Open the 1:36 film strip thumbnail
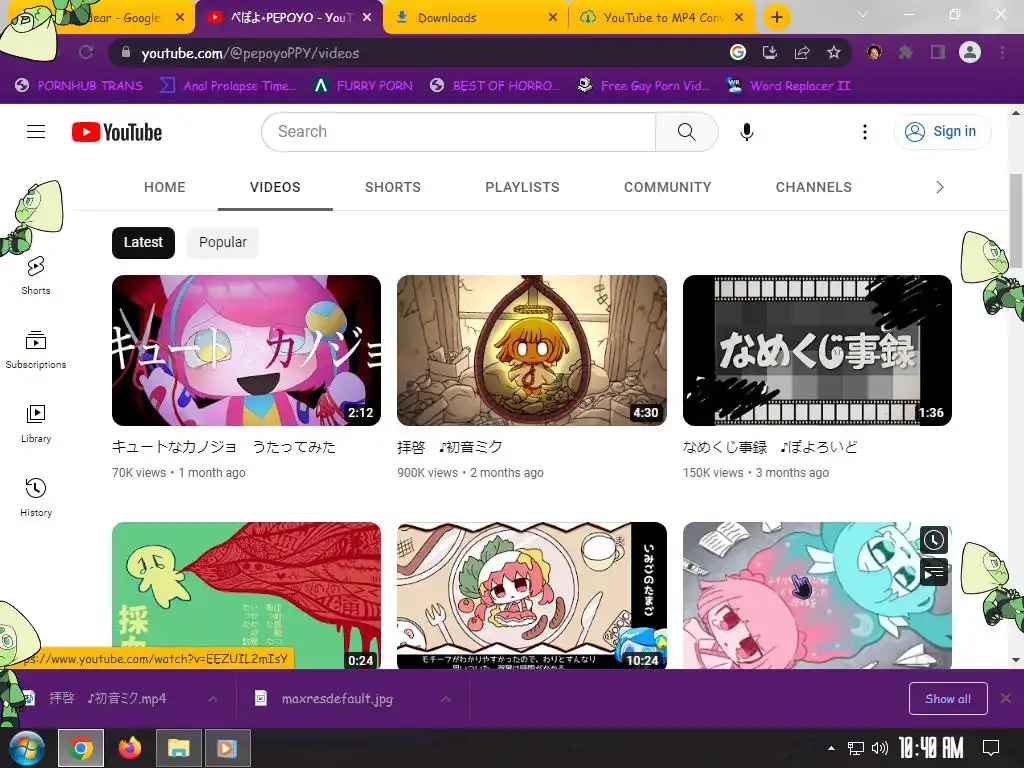 [817, 351]
